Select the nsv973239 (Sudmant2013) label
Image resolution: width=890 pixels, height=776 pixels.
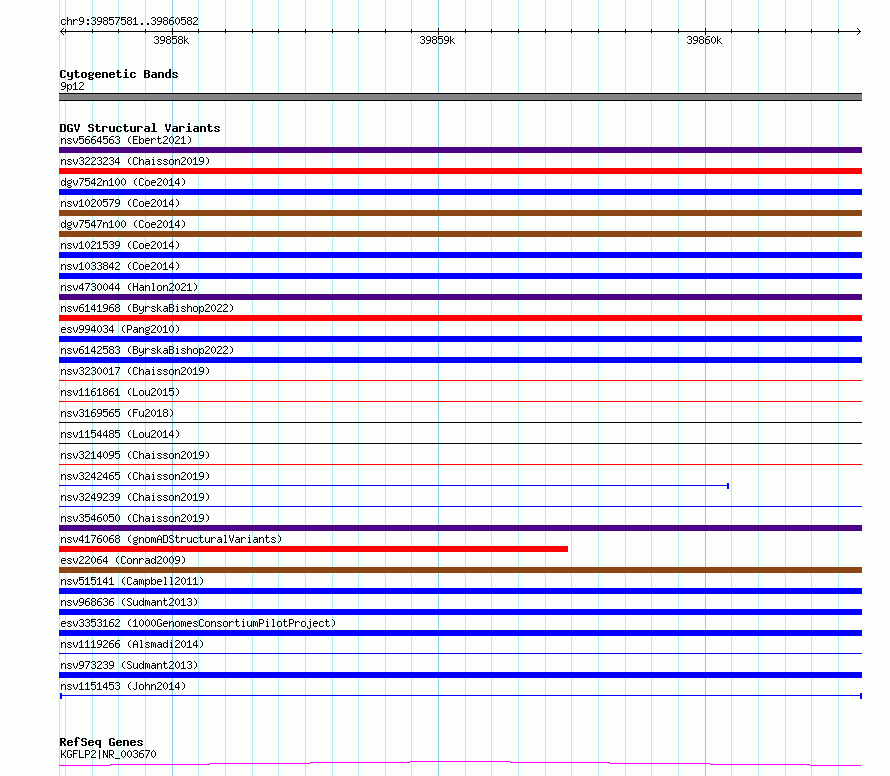[129, 665]
